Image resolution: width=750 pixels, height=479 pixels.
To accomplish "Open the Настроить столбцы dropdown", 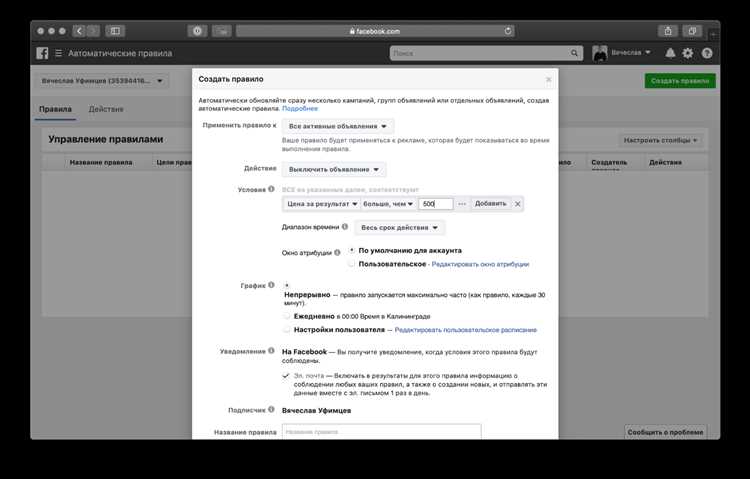I will [660, 140].
